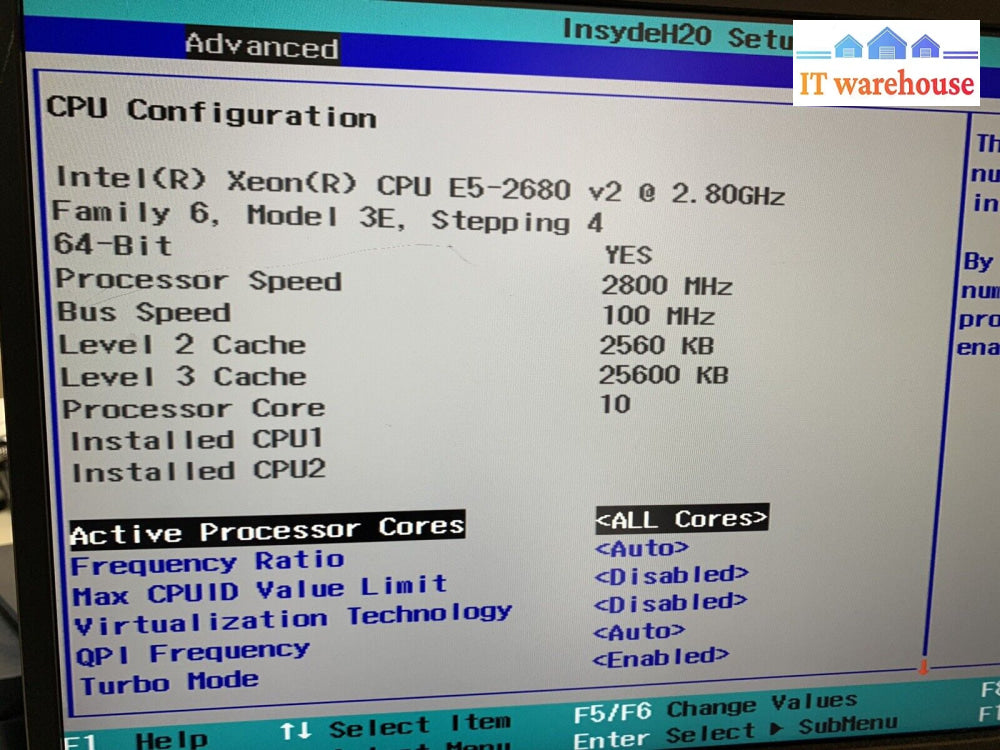Click the F5/F6 Change Values hint
The width and height of the screenshot is (1000, 750).
tap(716, 707)
